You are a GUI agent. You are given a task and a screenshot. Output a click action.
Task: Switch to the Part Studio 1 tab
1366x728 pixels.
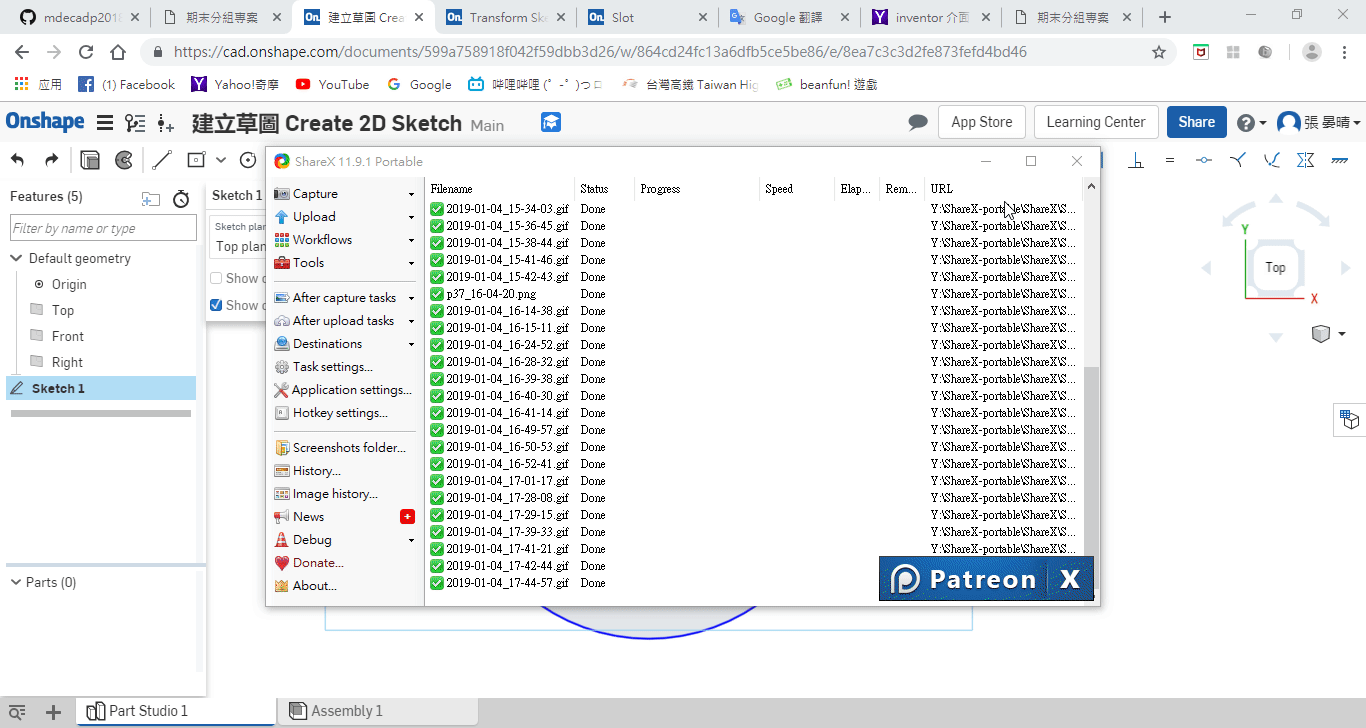[x=176, y=711]
